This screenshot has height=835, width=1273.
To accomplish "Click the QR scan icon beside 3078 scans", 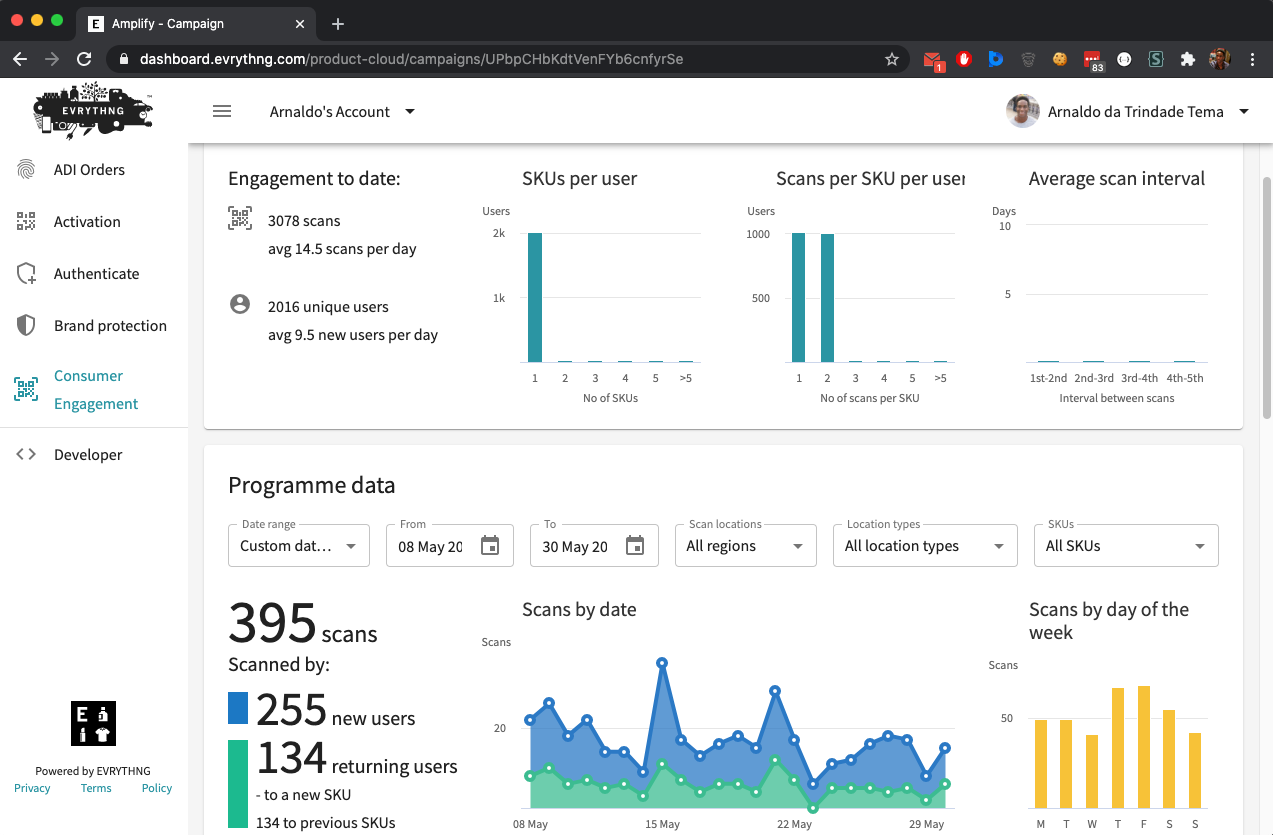I will coord(240,219).
